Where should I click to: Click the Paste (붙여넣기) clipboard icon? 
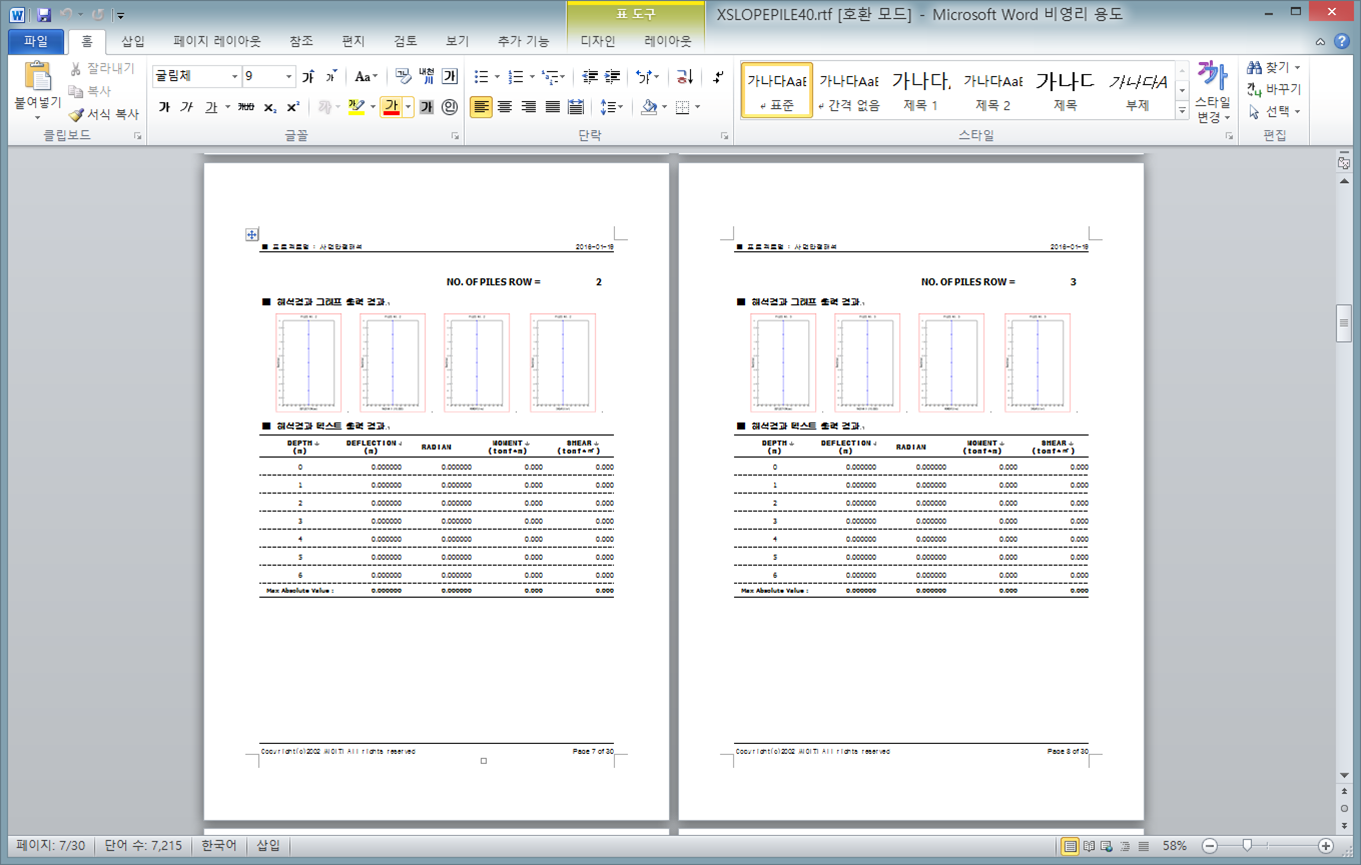(37, 77)
